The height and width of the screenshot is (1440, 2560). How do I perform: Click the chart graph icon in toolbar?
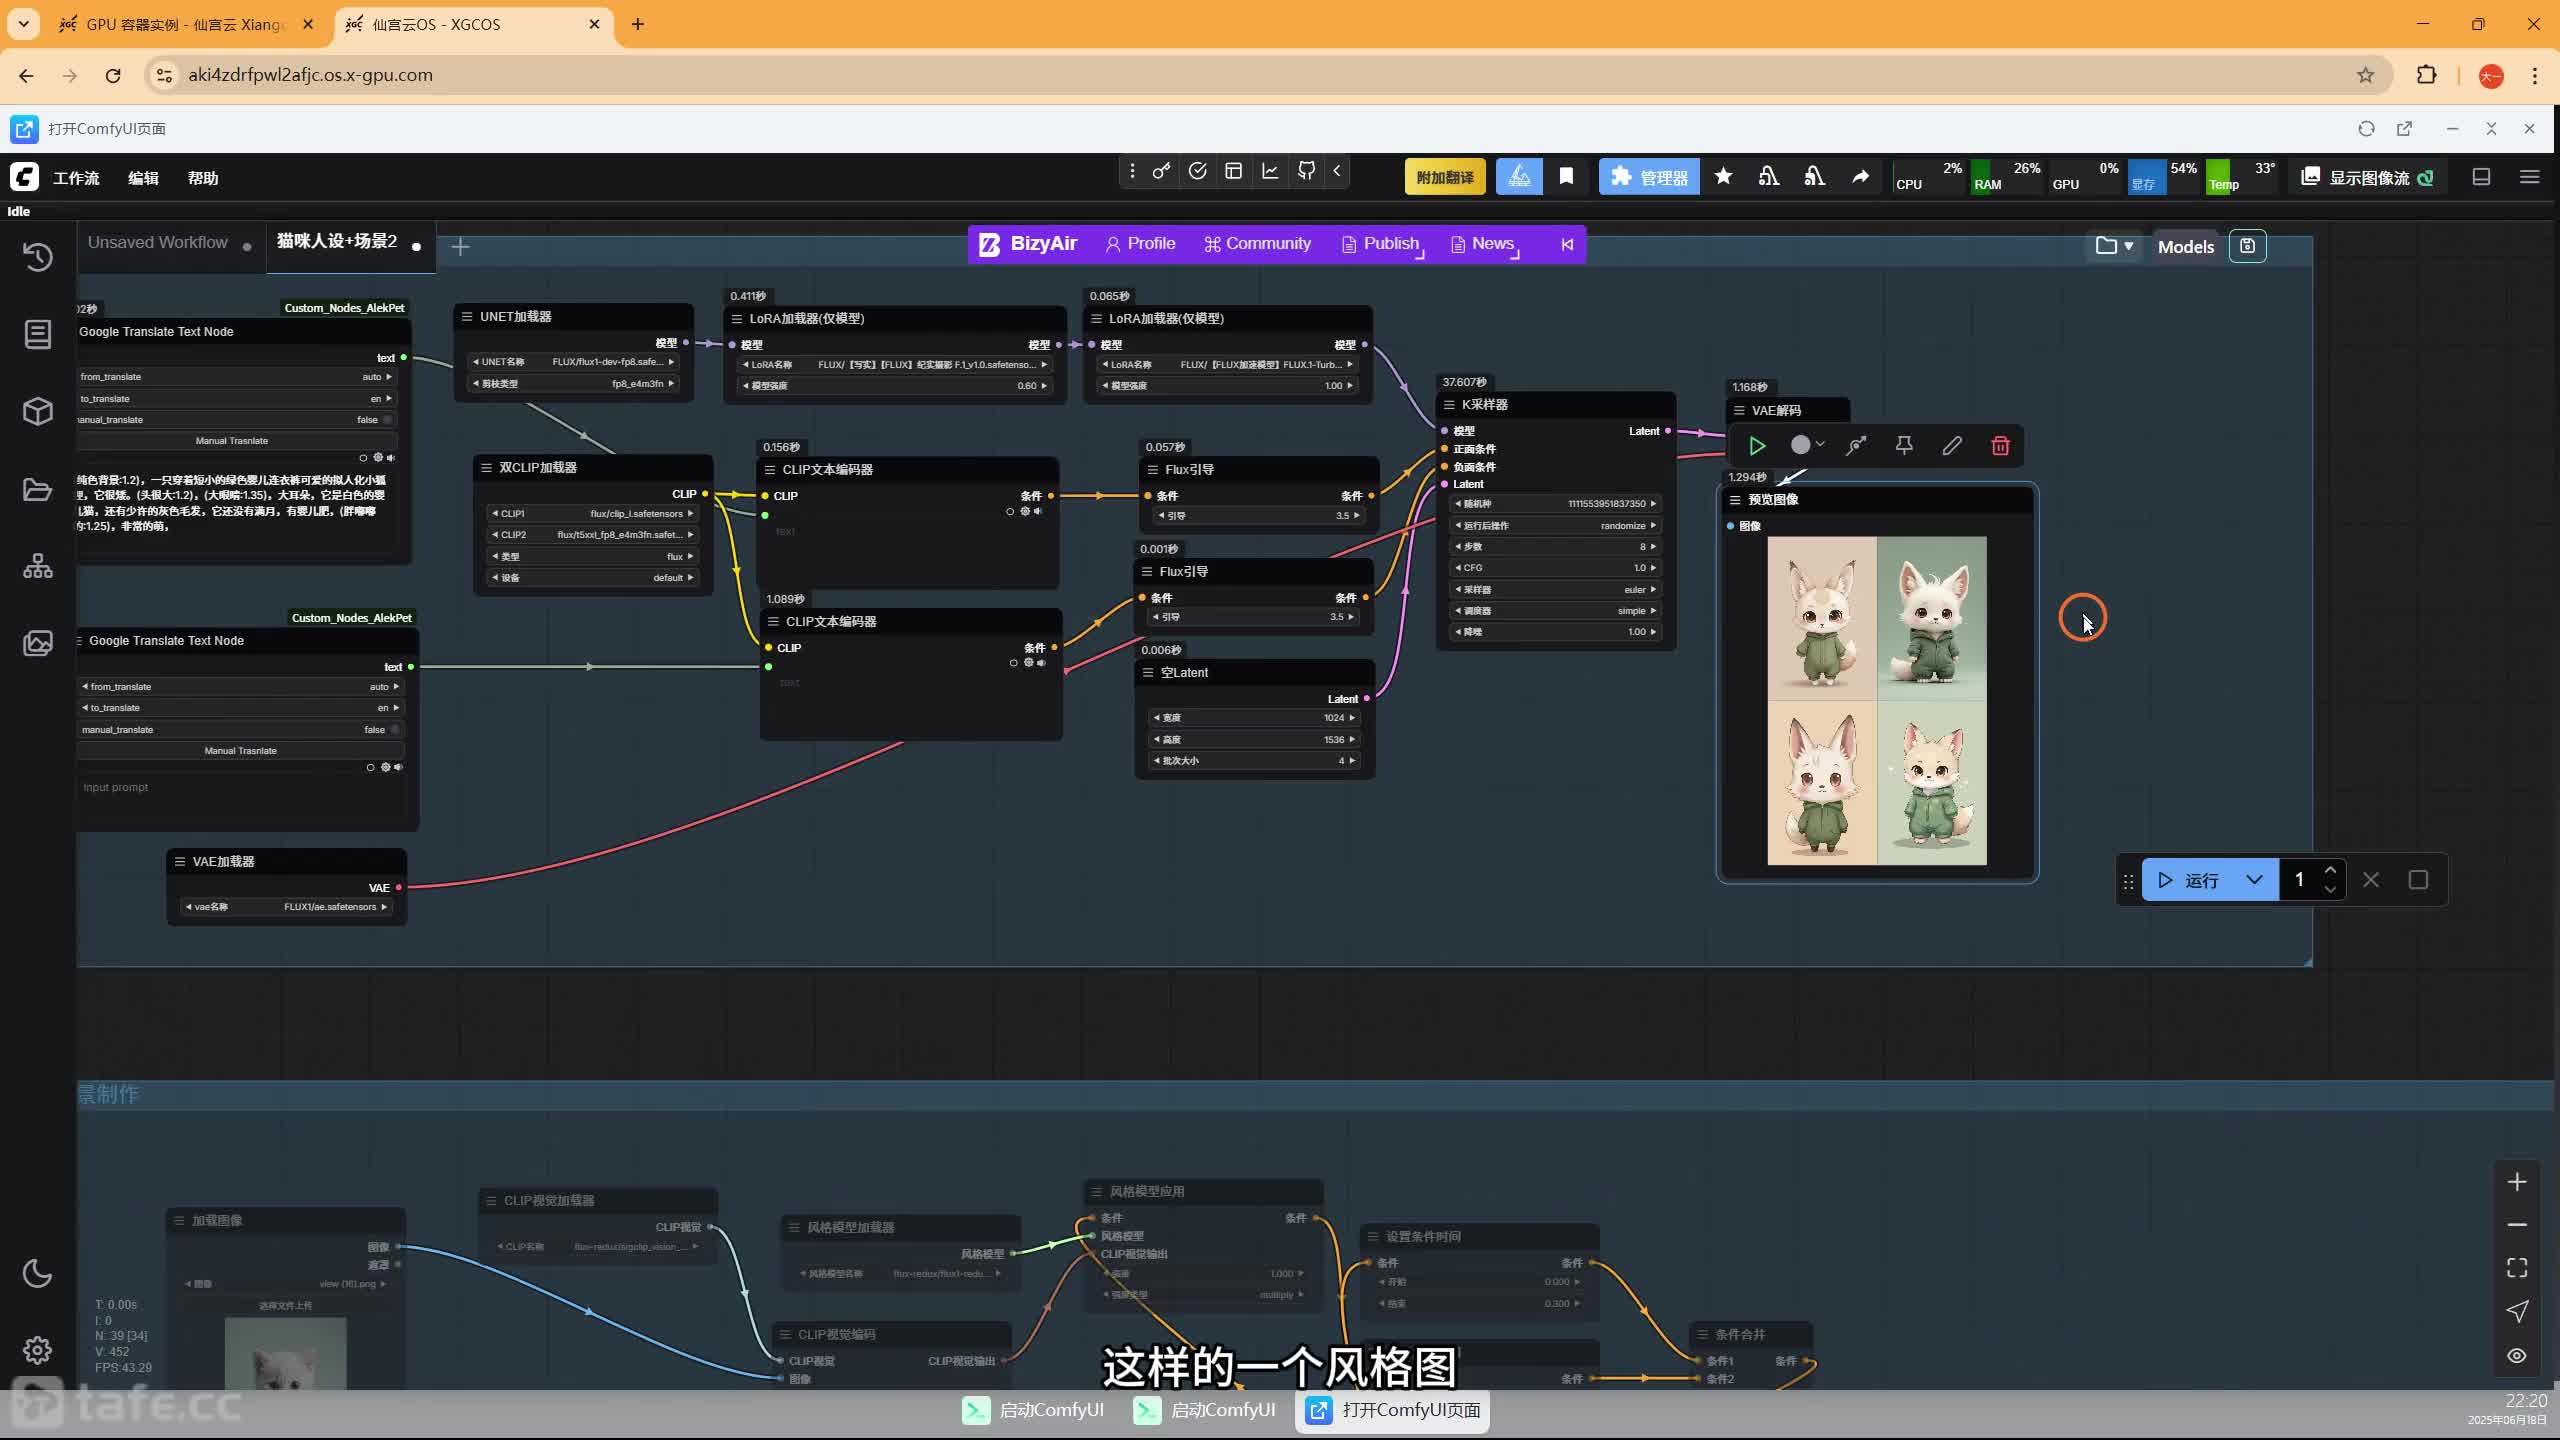coord(1270,171)
